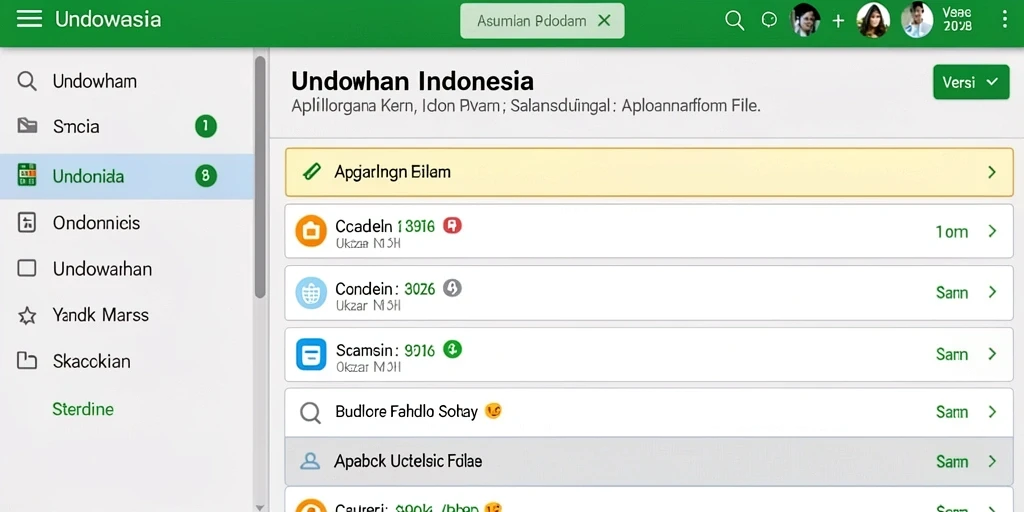Click the green Undoniala grid icon
Image resolution: width=1024 pixels, height=512 pixels.
click(27, 175)
